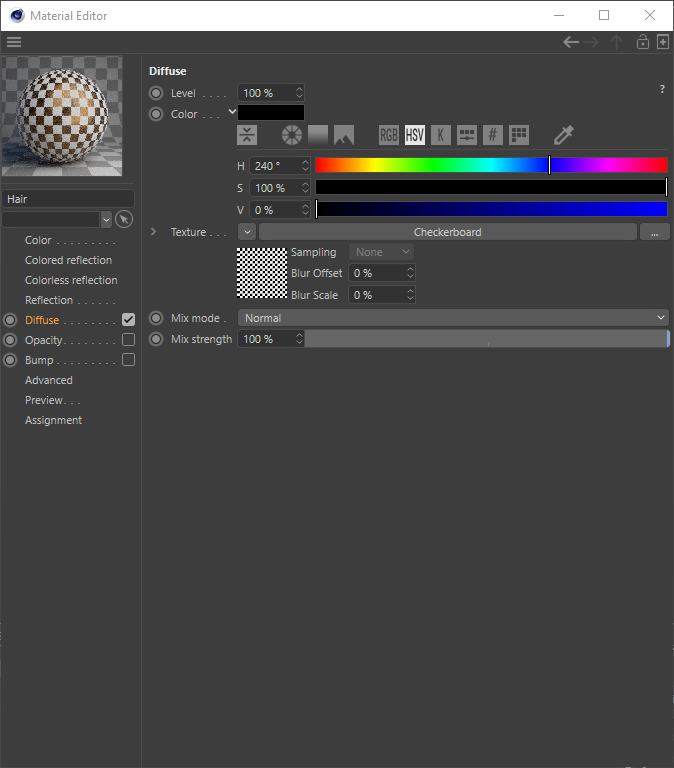Toggle the Diffuse channel animation dot

click(10, 320)
